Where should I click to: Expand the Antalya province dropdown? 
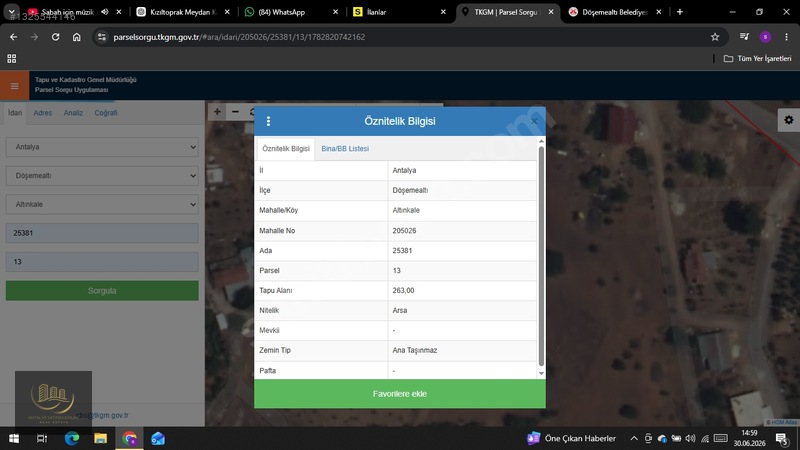pyautogui.click(x=102, y=147)
